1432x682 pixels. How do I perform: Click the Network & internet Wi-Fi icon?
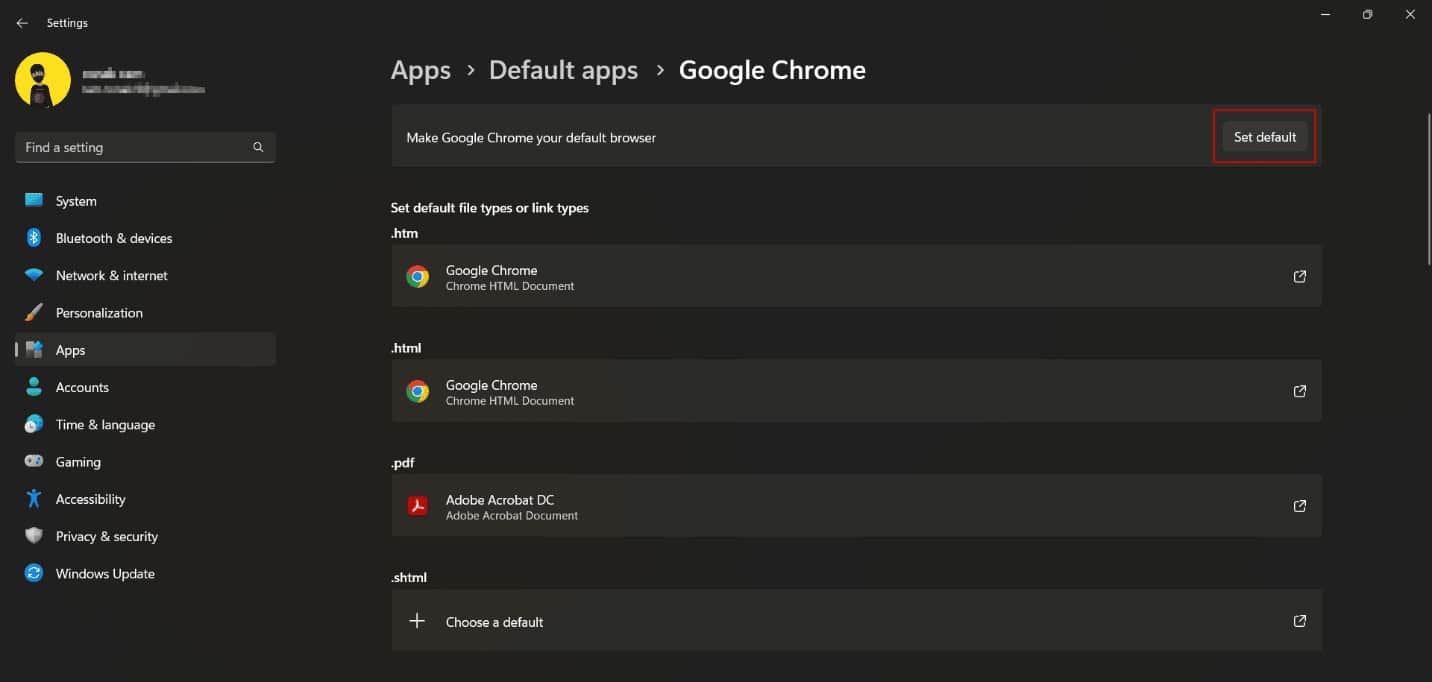(x=34, y=275)
